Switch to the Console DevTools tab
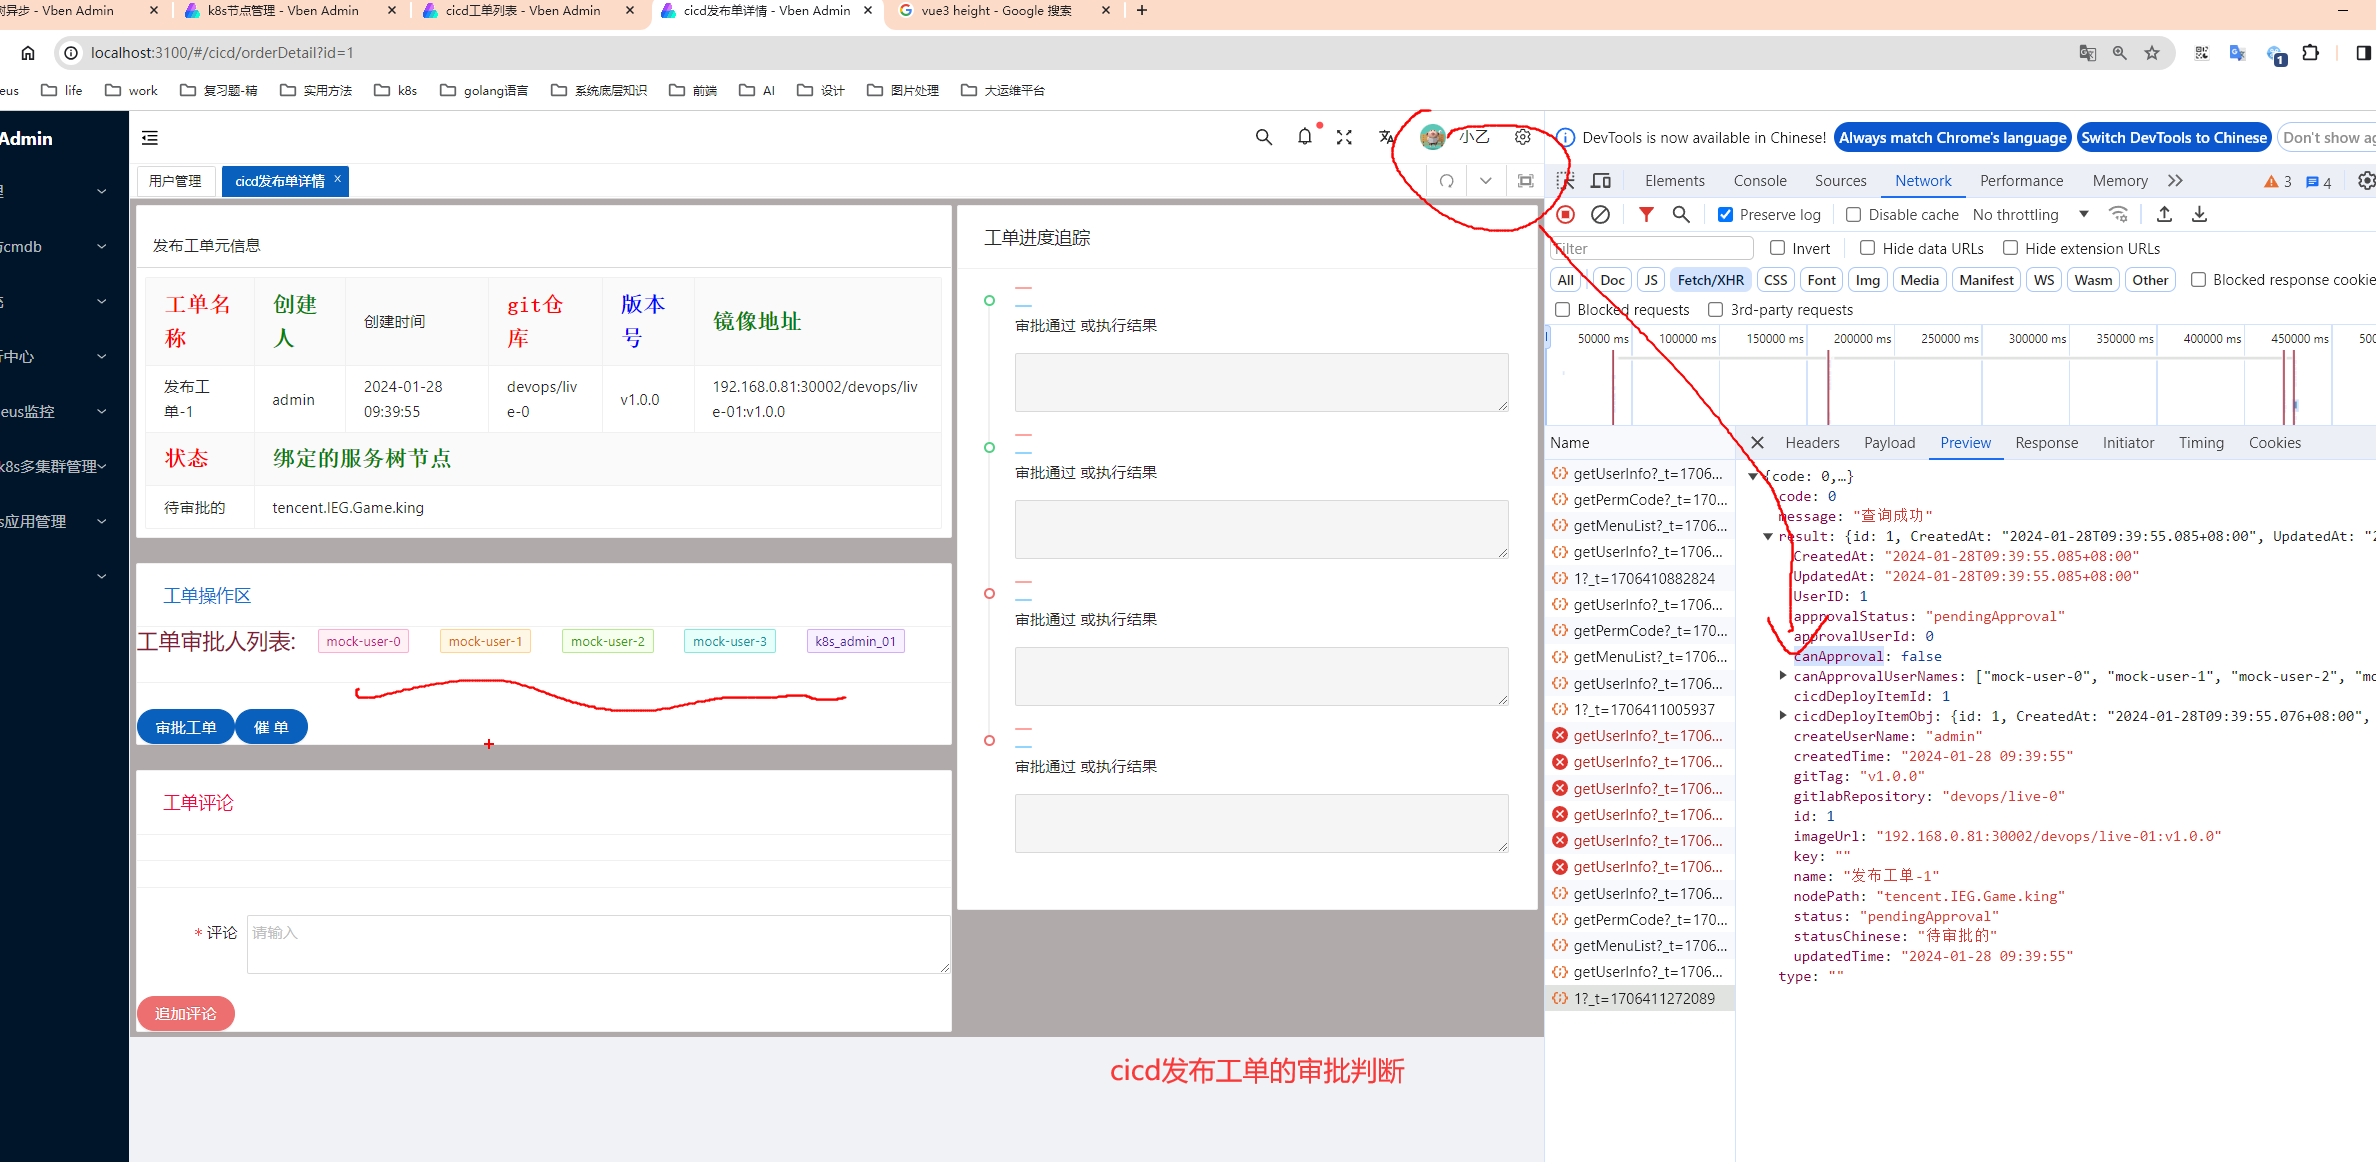The height and width of the screenshot is (1162, 2376). 1759,181
